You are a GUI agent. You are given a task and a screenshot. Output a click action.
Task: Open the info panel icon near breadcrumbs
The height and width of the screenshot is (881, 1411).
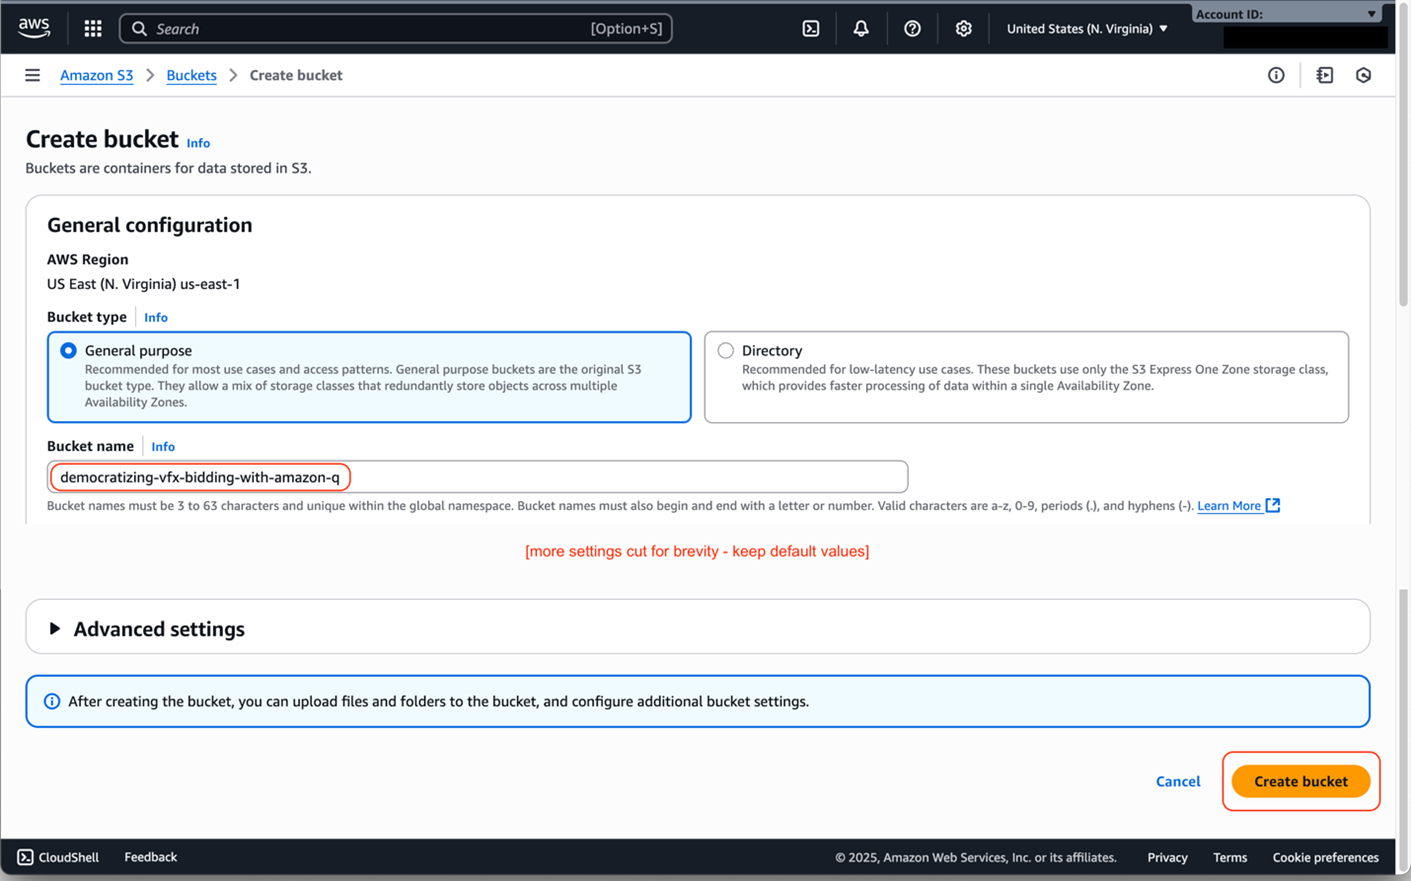[x=1276, y=75]
